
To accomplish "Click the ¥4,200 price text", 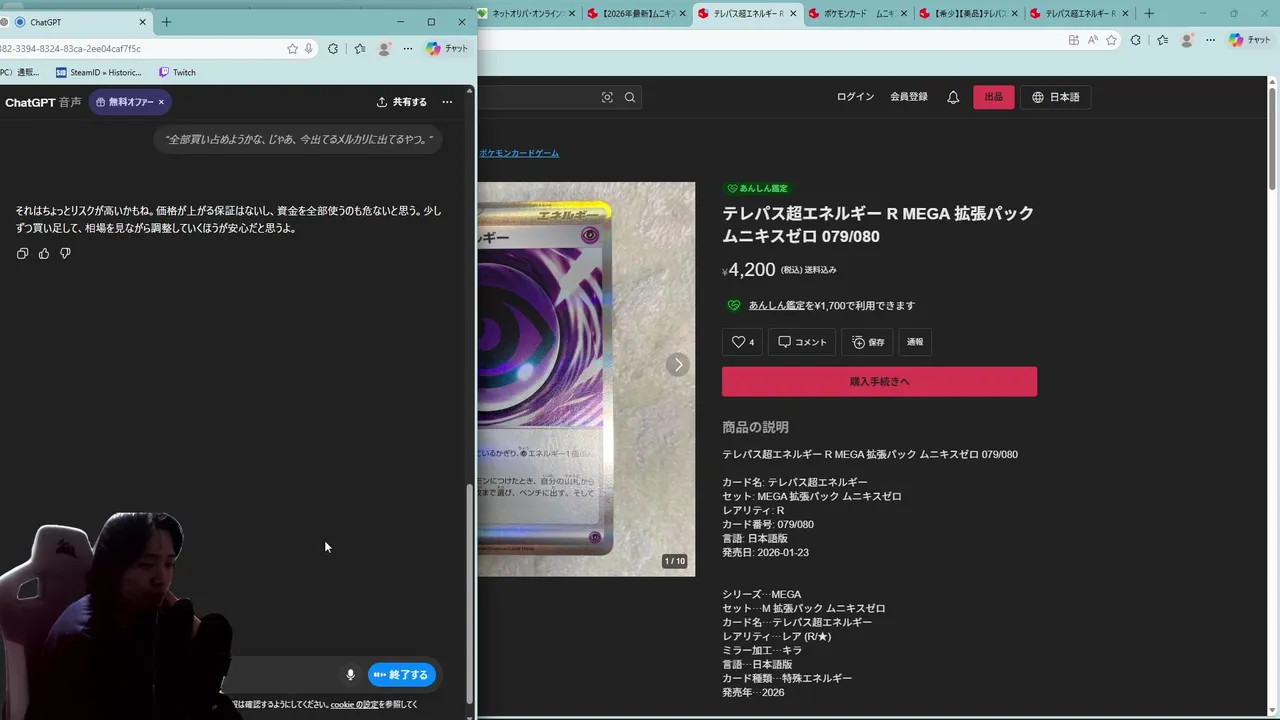I will pos(749,270).
